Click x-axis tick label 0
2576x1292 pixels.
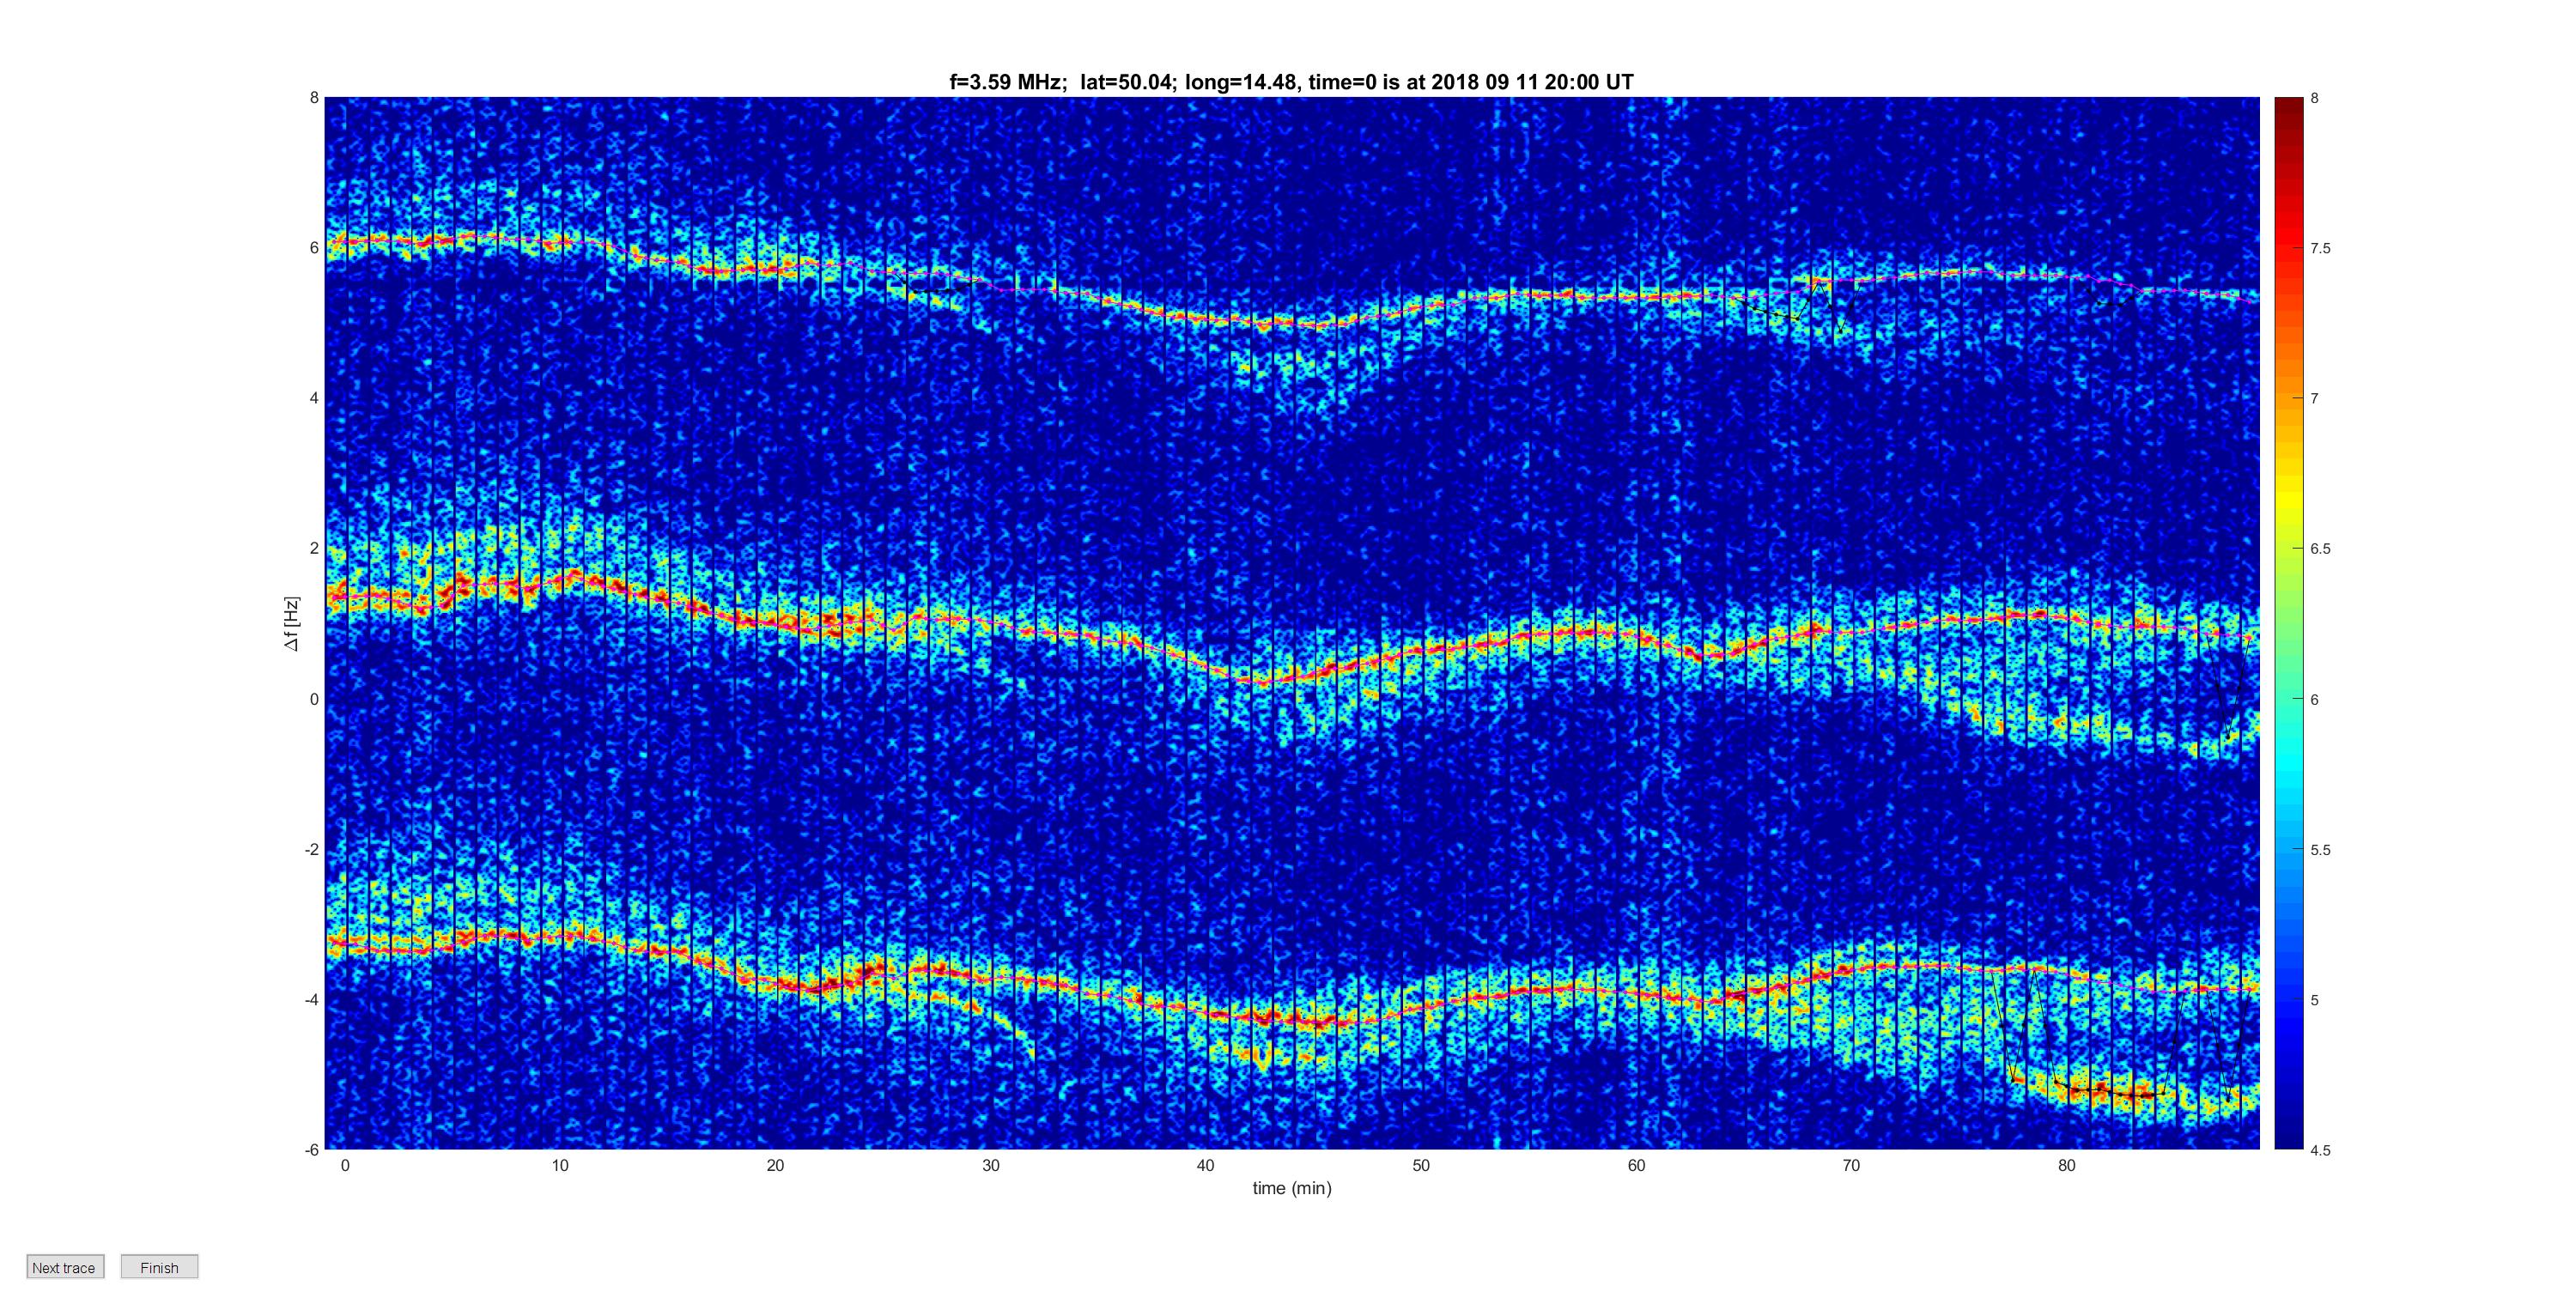[345, 1165]
